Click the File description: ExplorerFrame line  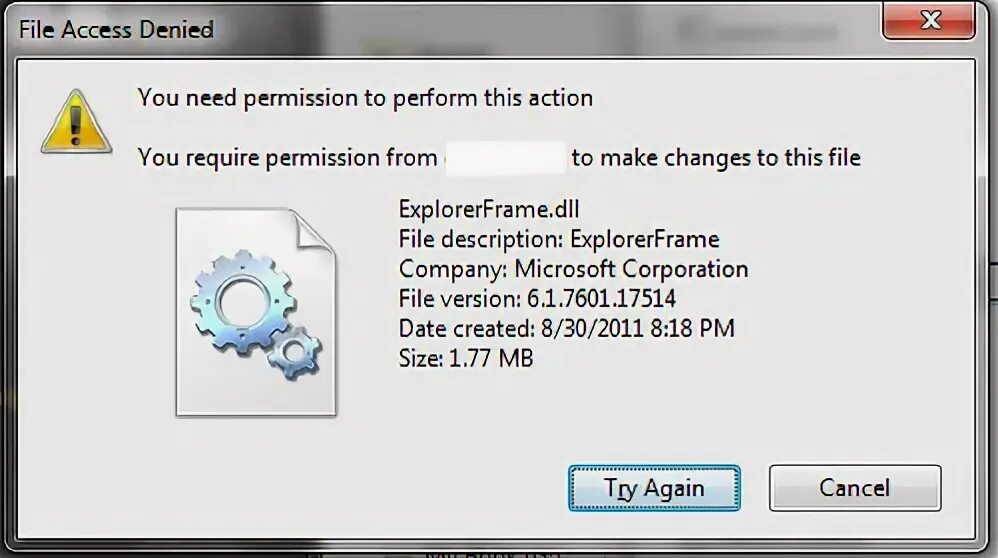[559, 239]
